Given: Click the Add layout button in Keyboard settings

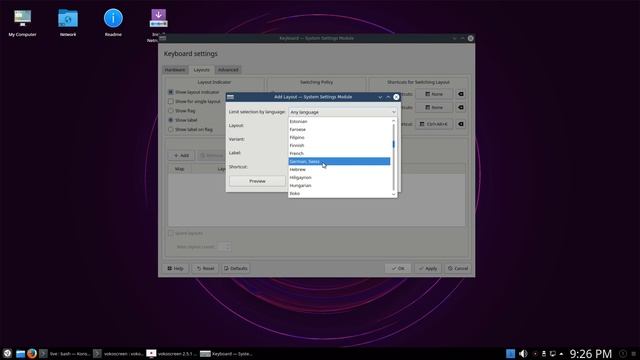Looking at the screenshot, I should point(182,156).
